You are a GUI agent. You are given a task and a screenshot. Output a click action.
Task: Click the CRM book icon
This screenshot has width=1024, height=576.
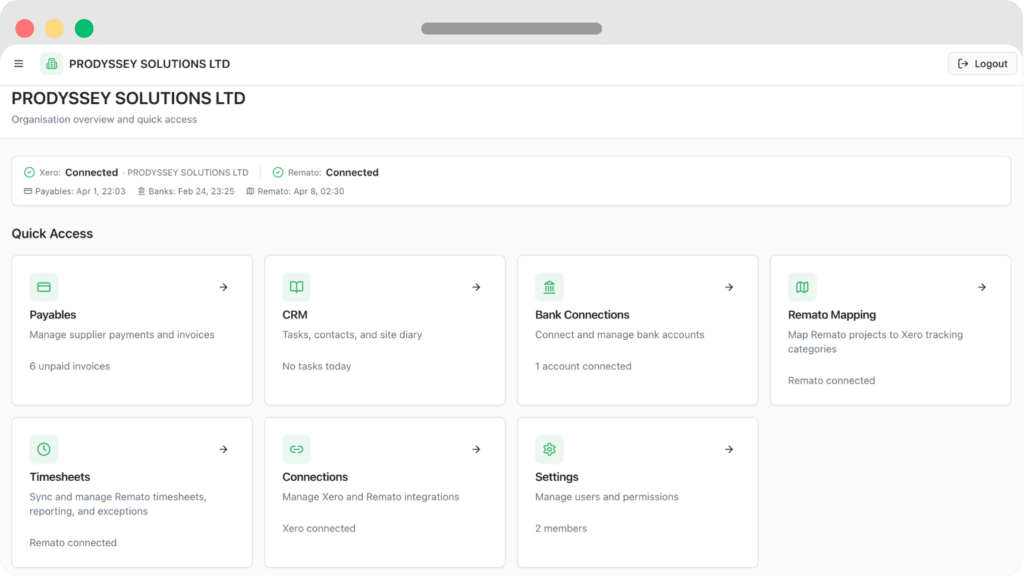(x=296, y=287)
